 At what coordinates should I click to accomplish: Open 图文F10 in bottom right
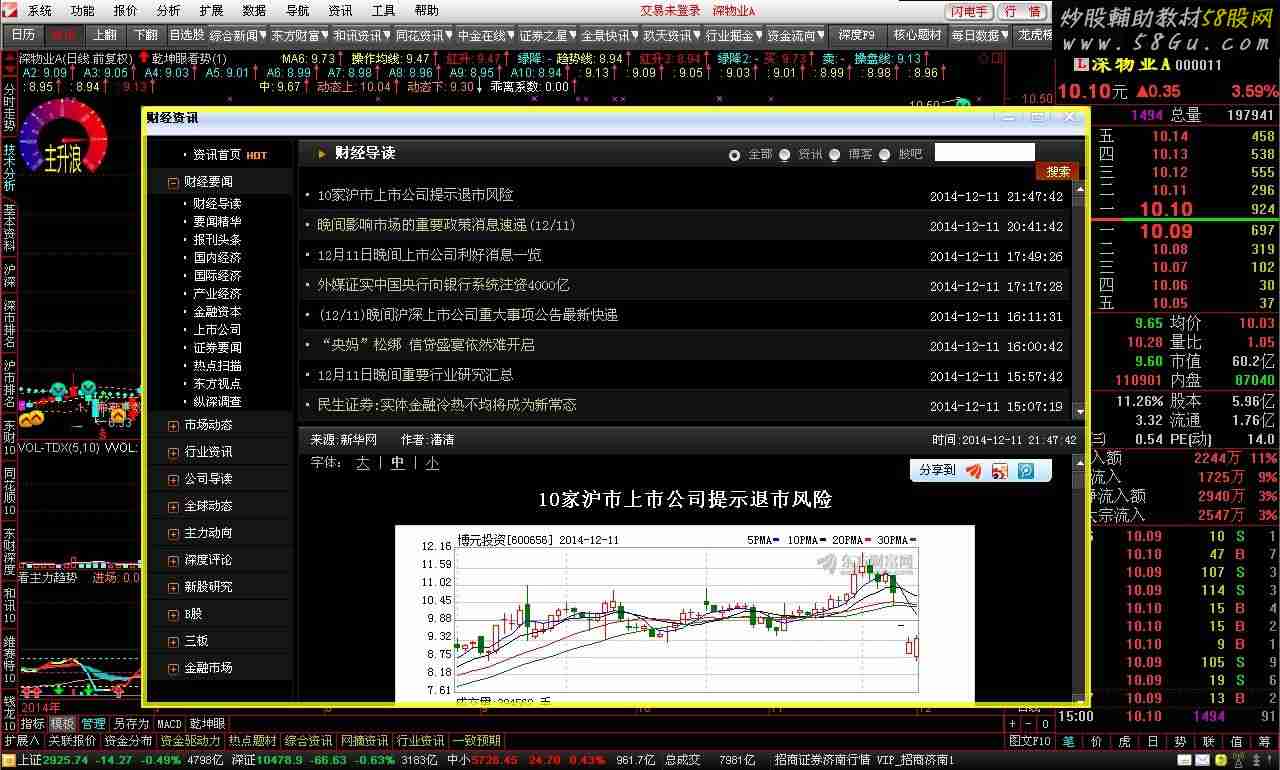coord(1030,741)
